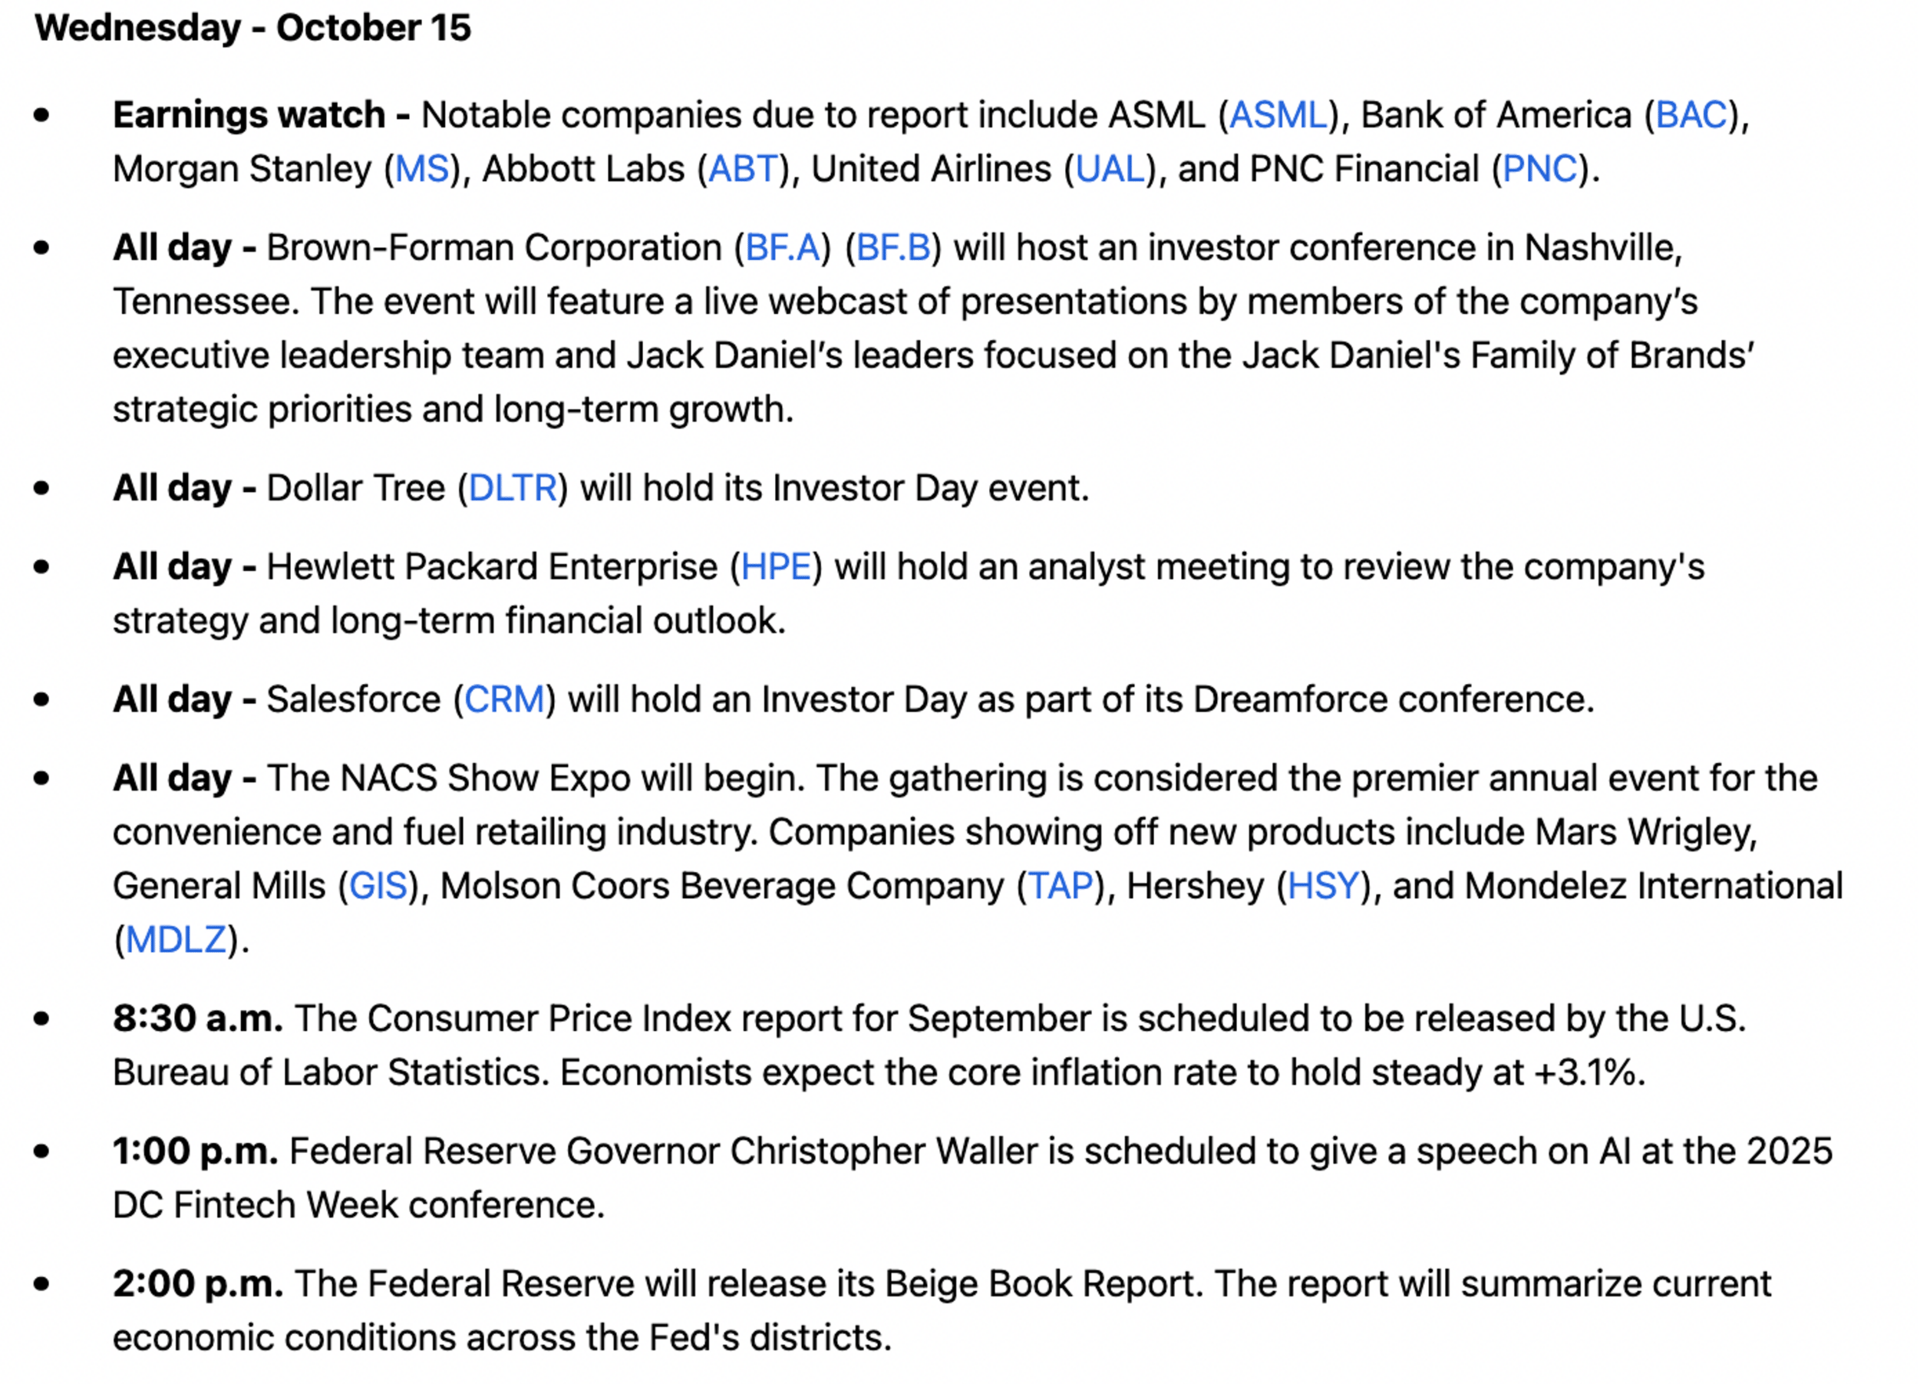Open the UAL ticker link

(1109, 169)
